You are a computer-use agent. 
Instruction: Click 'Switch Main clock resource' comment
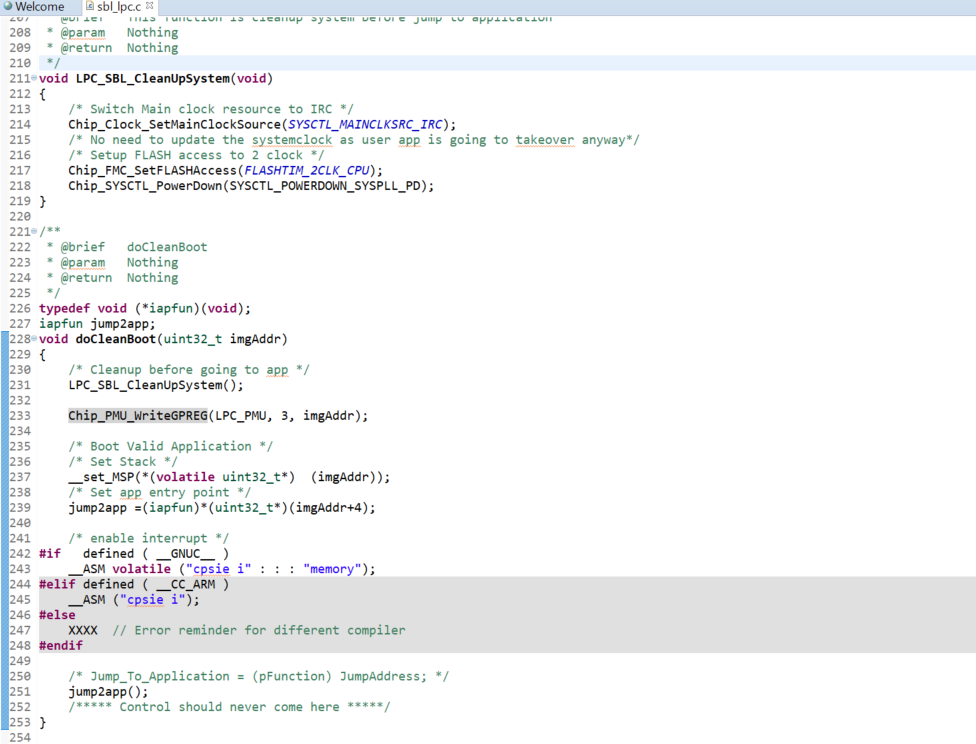211,109
